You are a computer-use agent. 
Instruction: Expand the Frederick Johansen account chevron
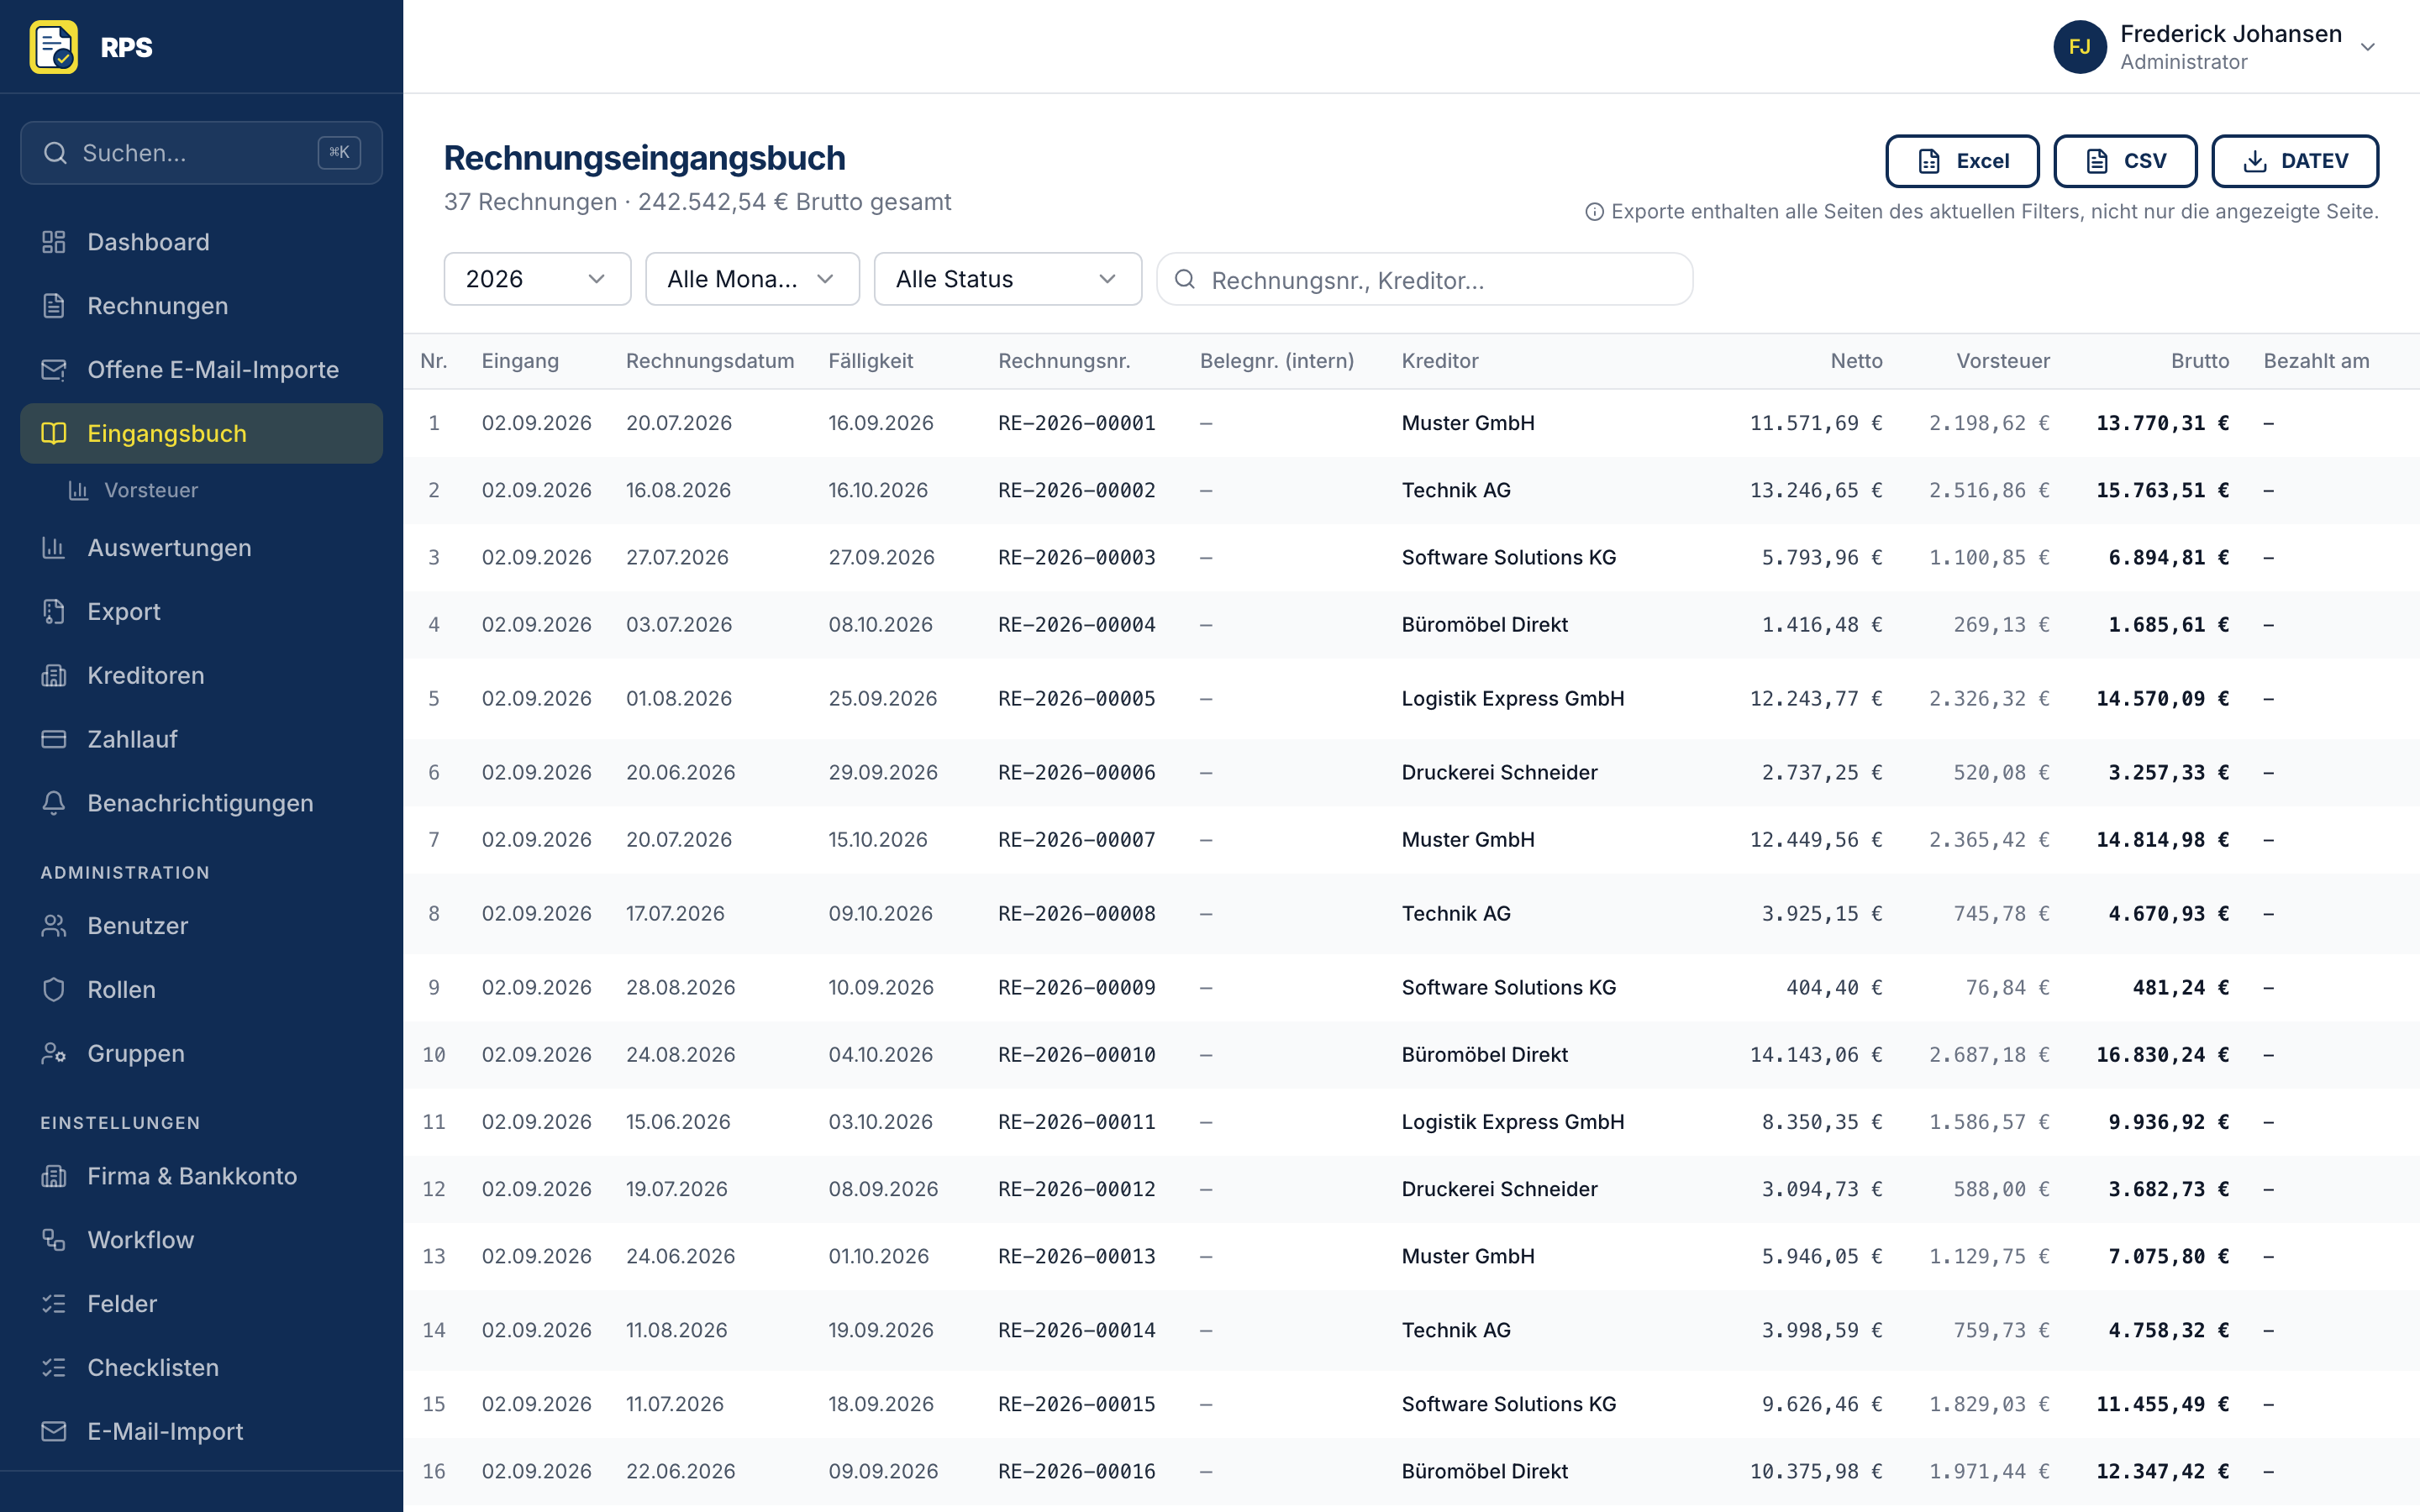2367,47
